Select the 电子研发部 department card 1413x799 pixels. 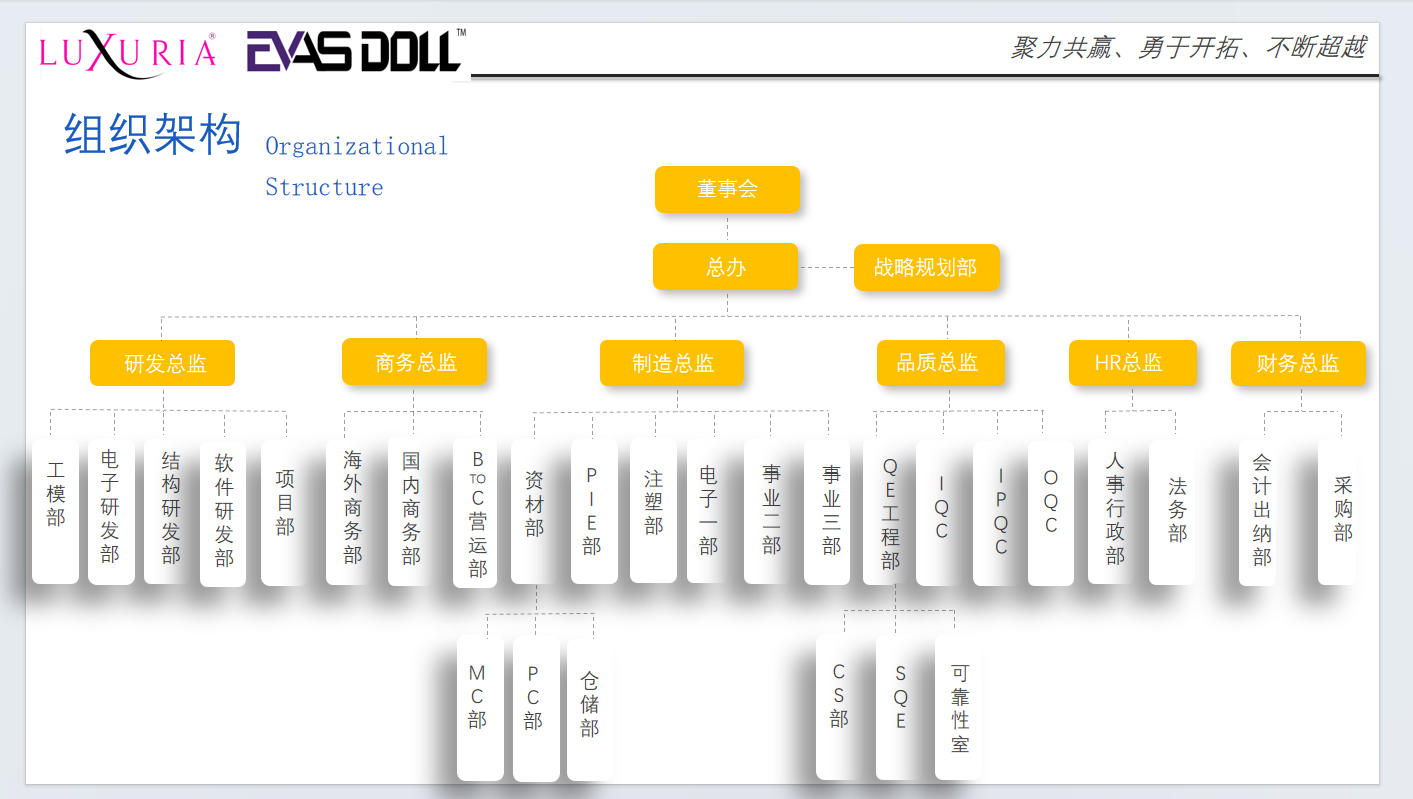(x=111, y=512)
